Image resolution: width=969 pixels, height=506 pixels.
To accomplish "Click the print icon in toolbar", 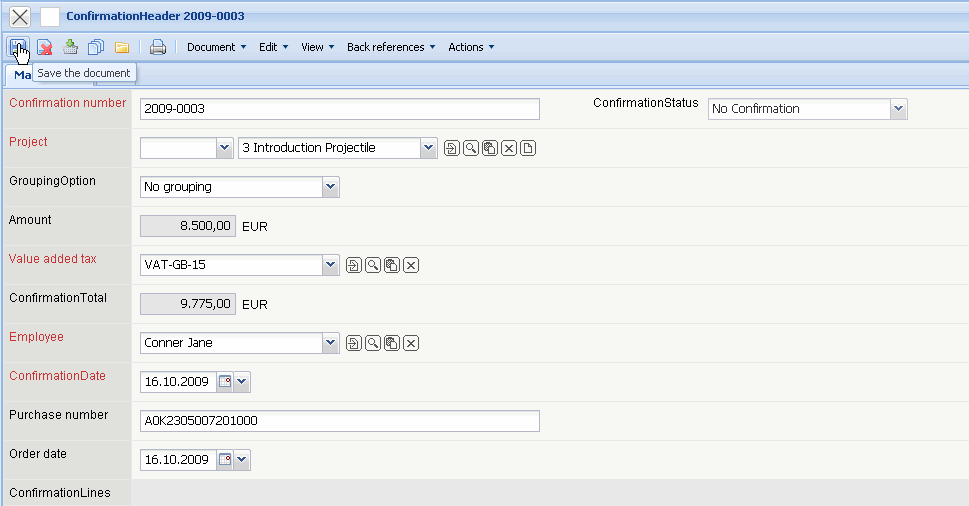I will tap(158, 47).
